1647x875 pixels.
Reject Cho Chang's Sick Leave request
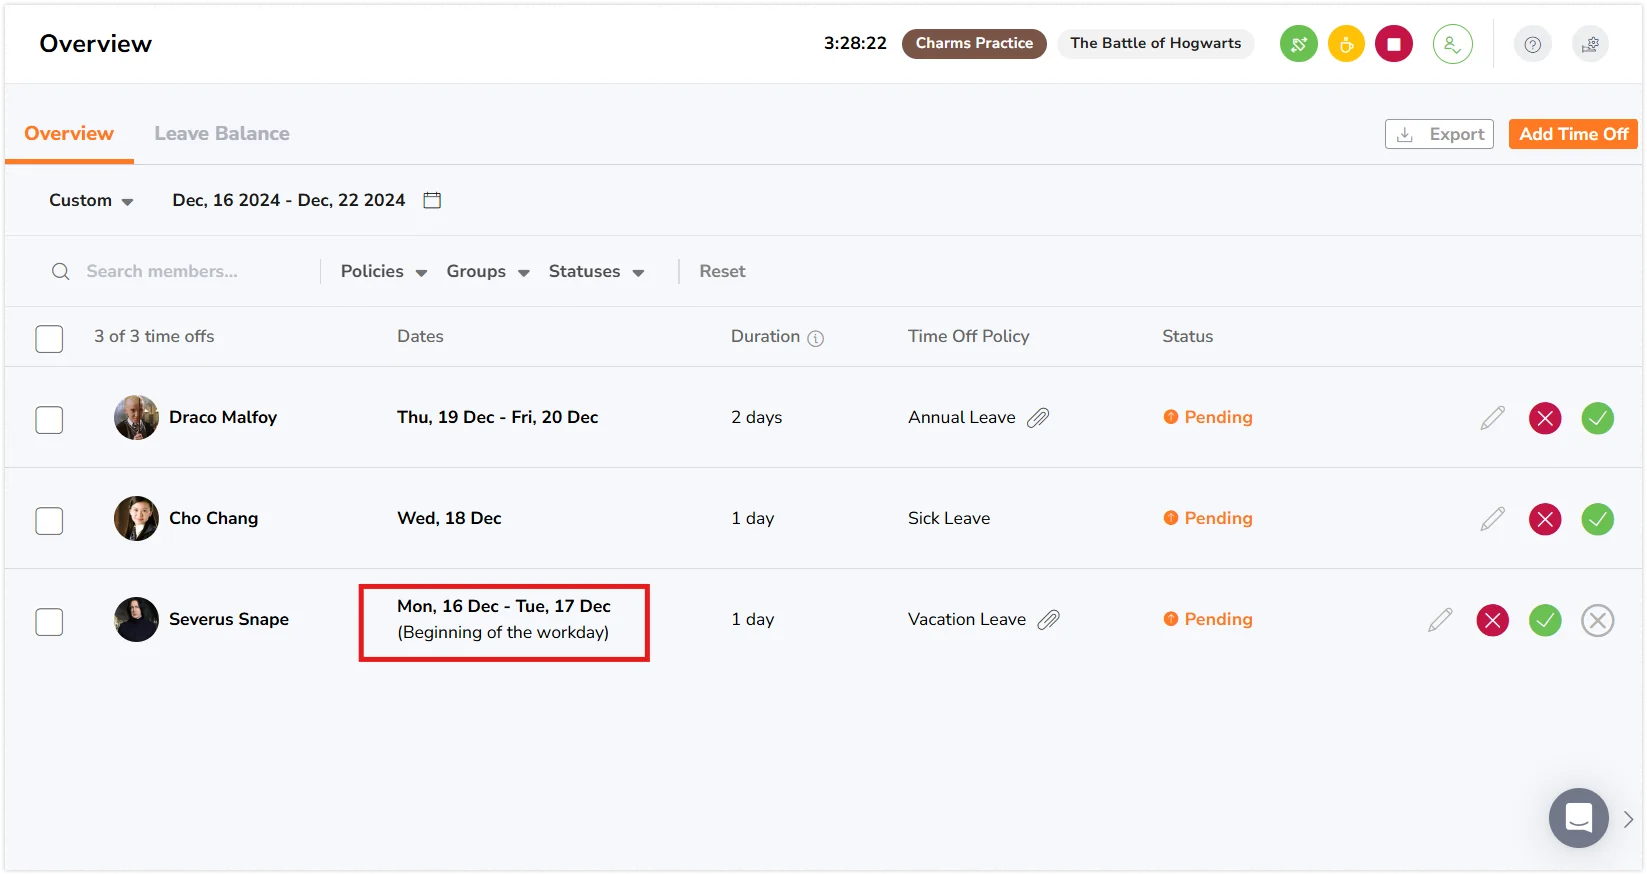1545,519
